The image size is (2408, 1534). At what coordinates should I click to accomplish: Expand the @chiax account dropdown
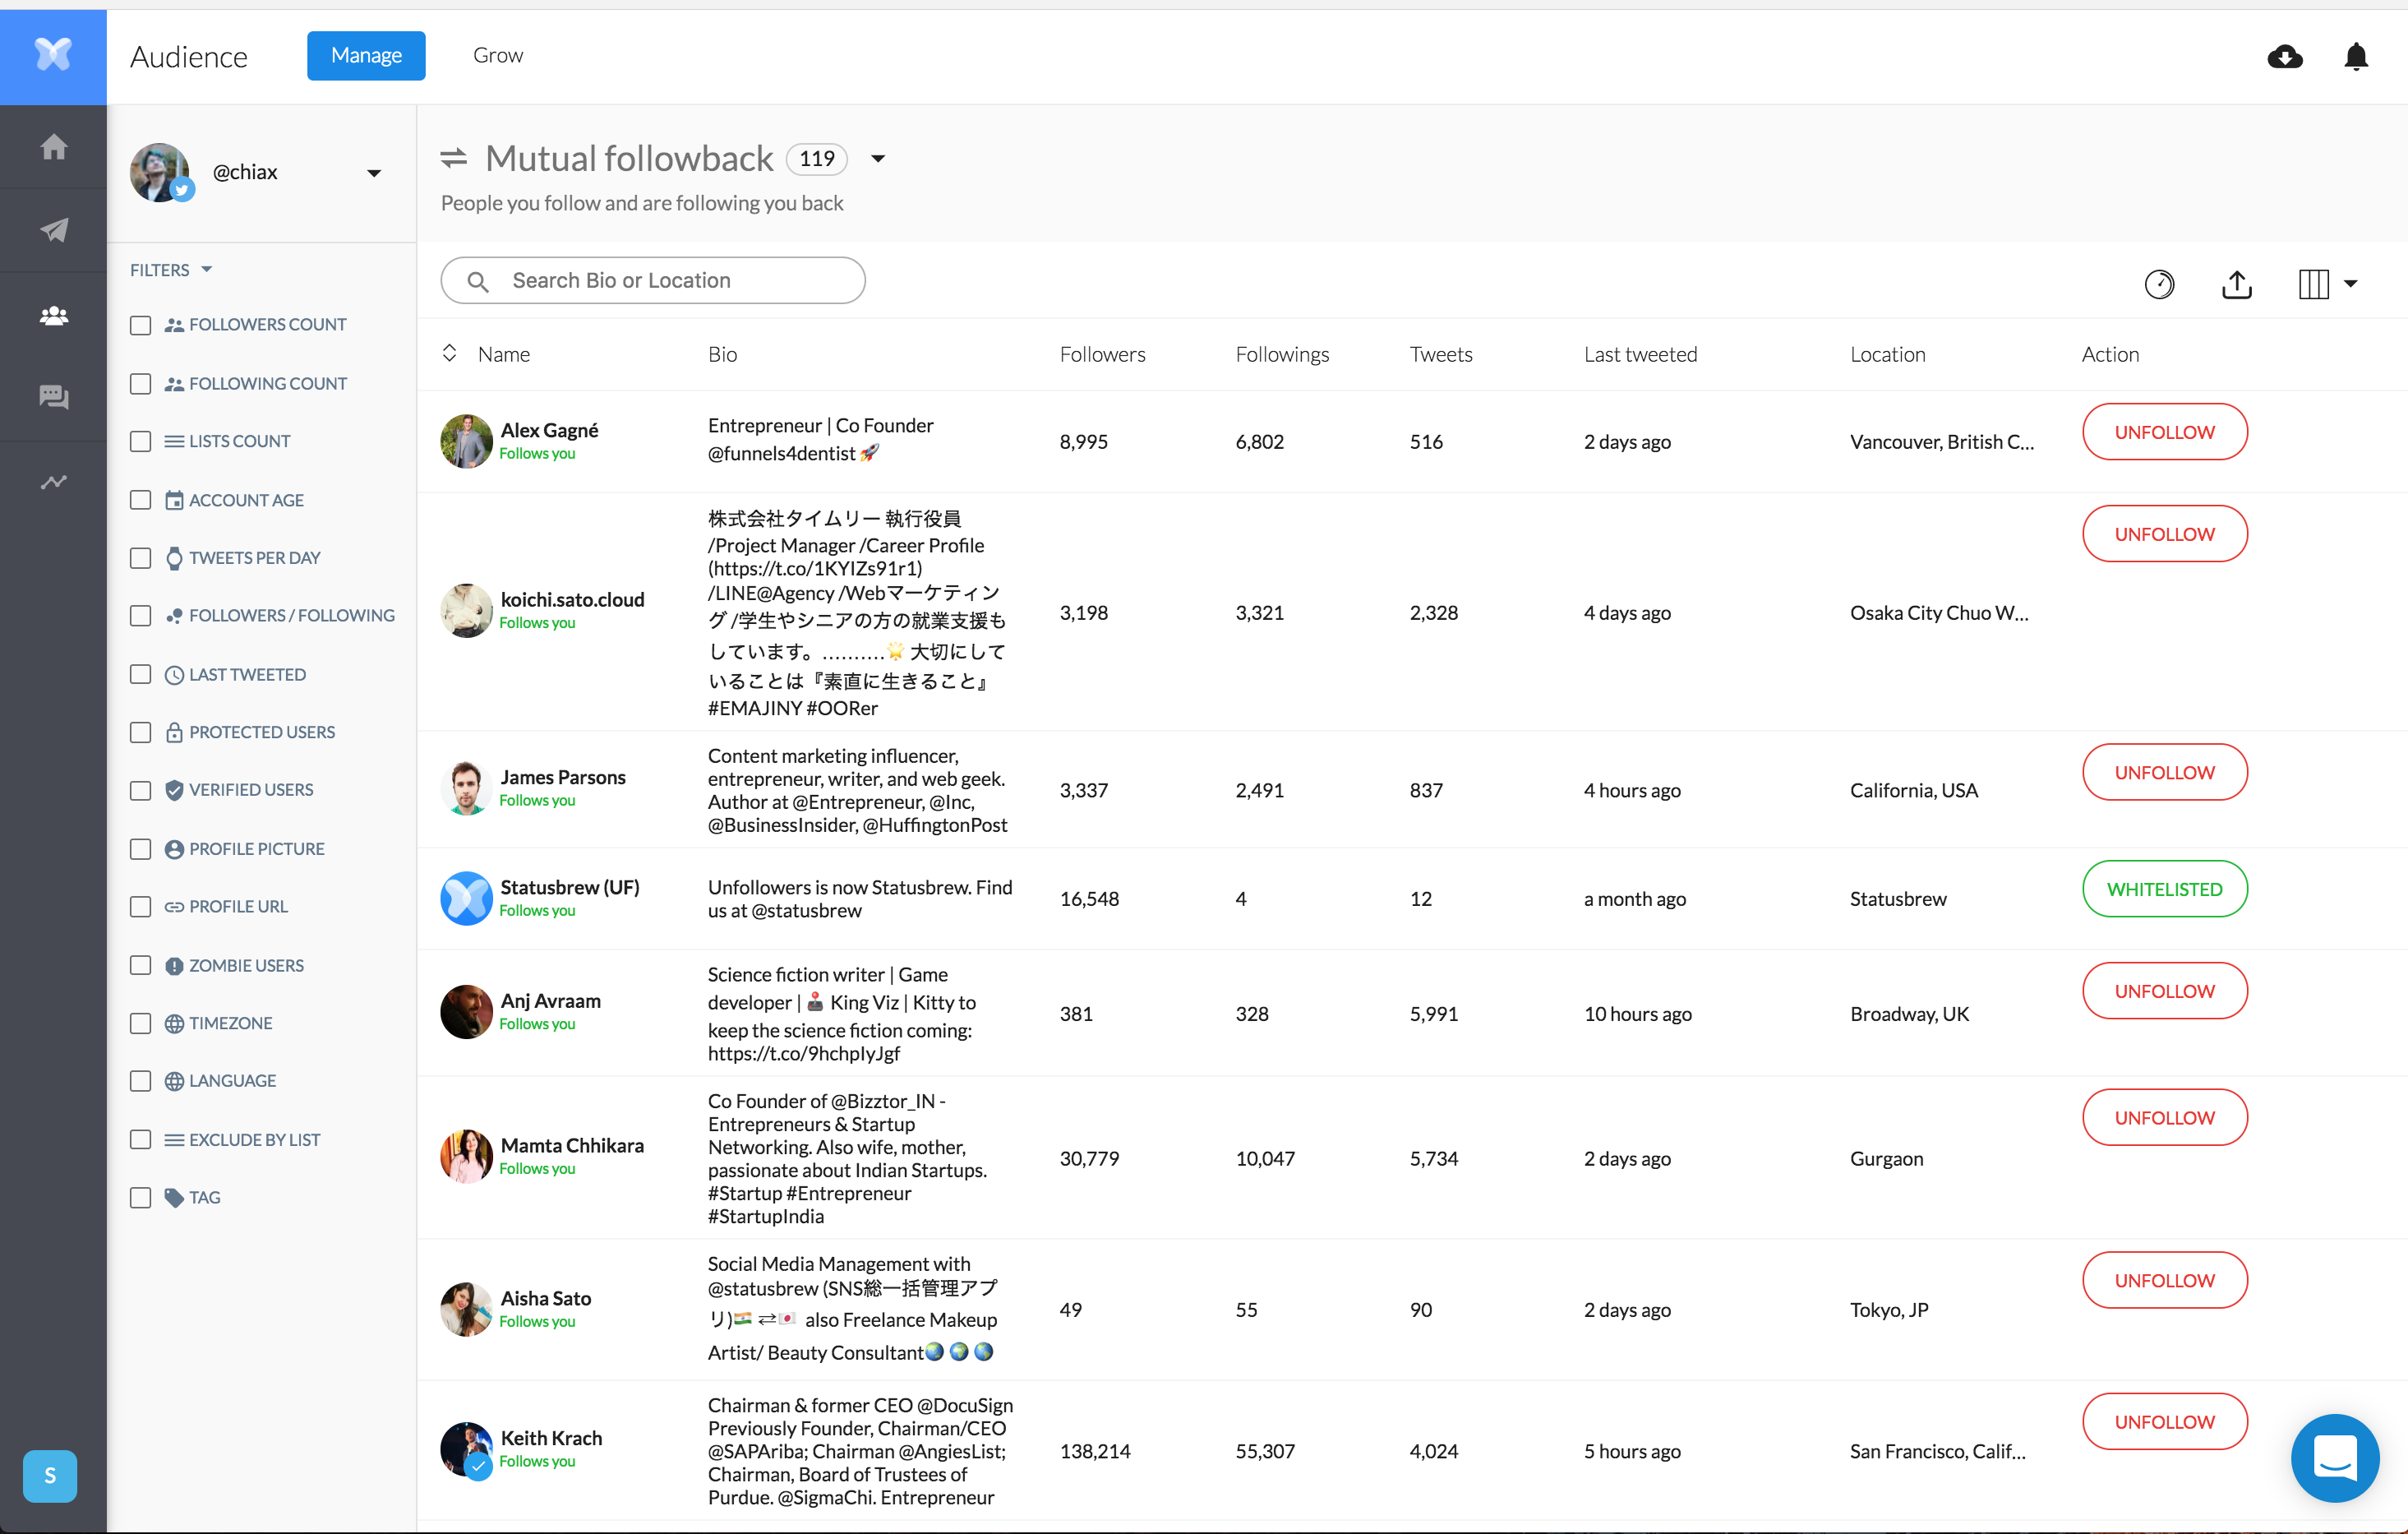(x=374, y=173)
